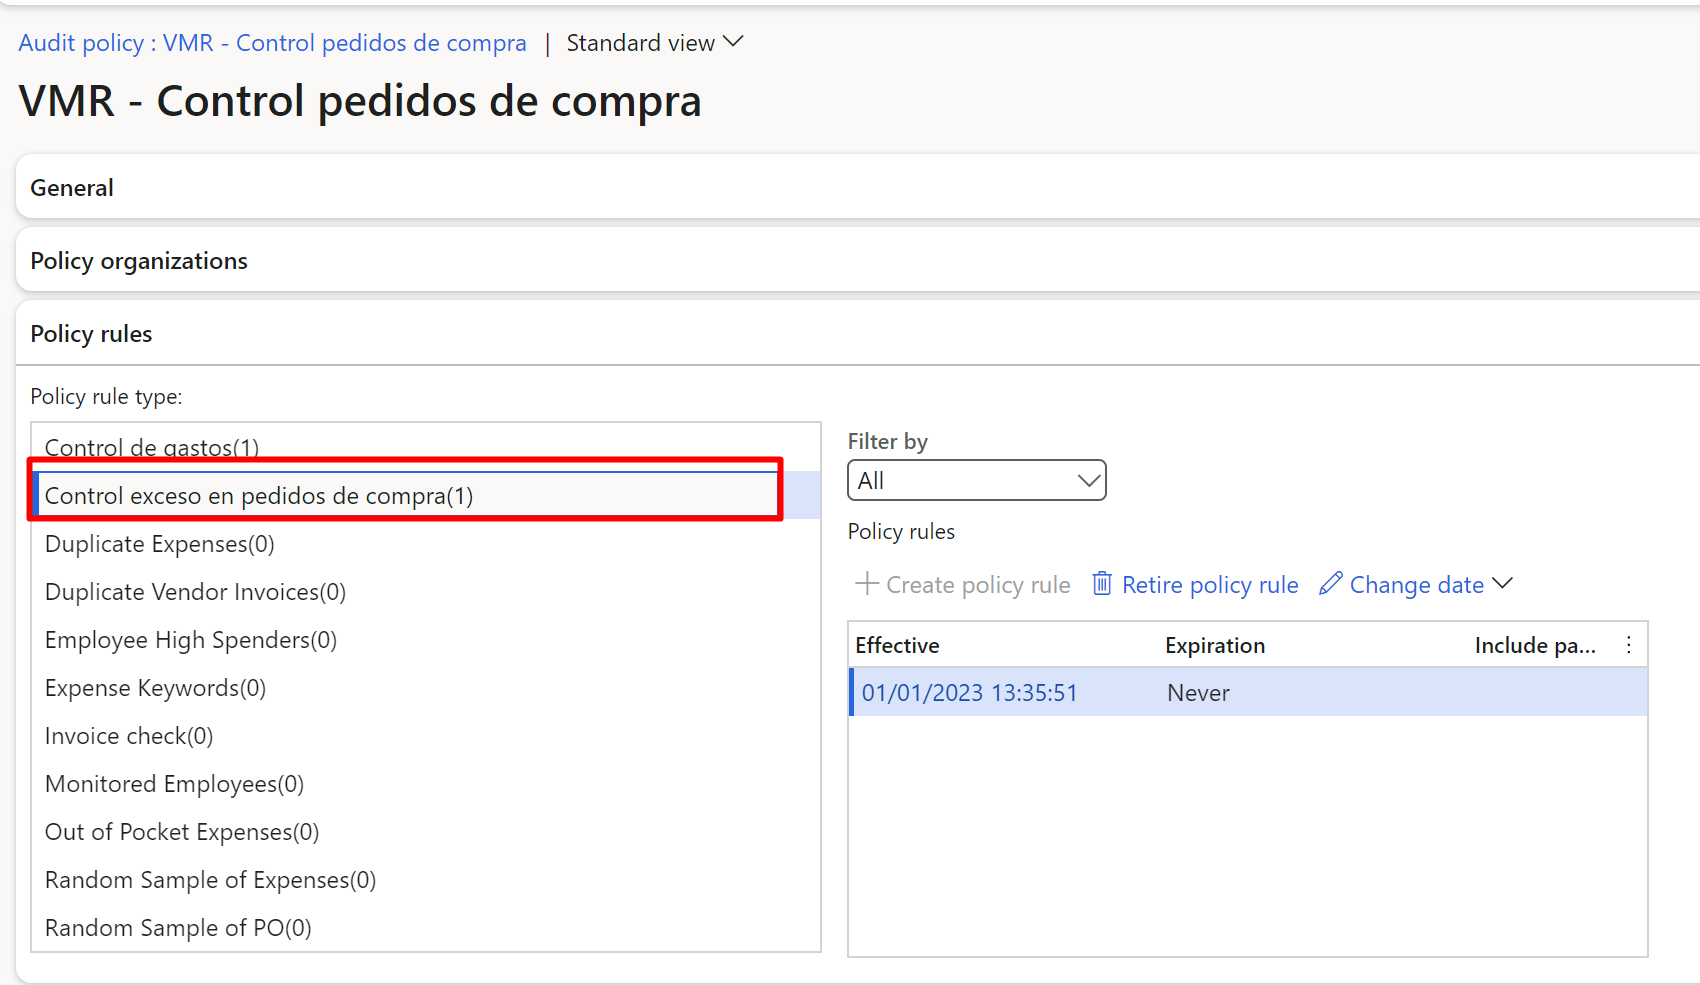Click the Change date pencil icon

coord(1330,584)
